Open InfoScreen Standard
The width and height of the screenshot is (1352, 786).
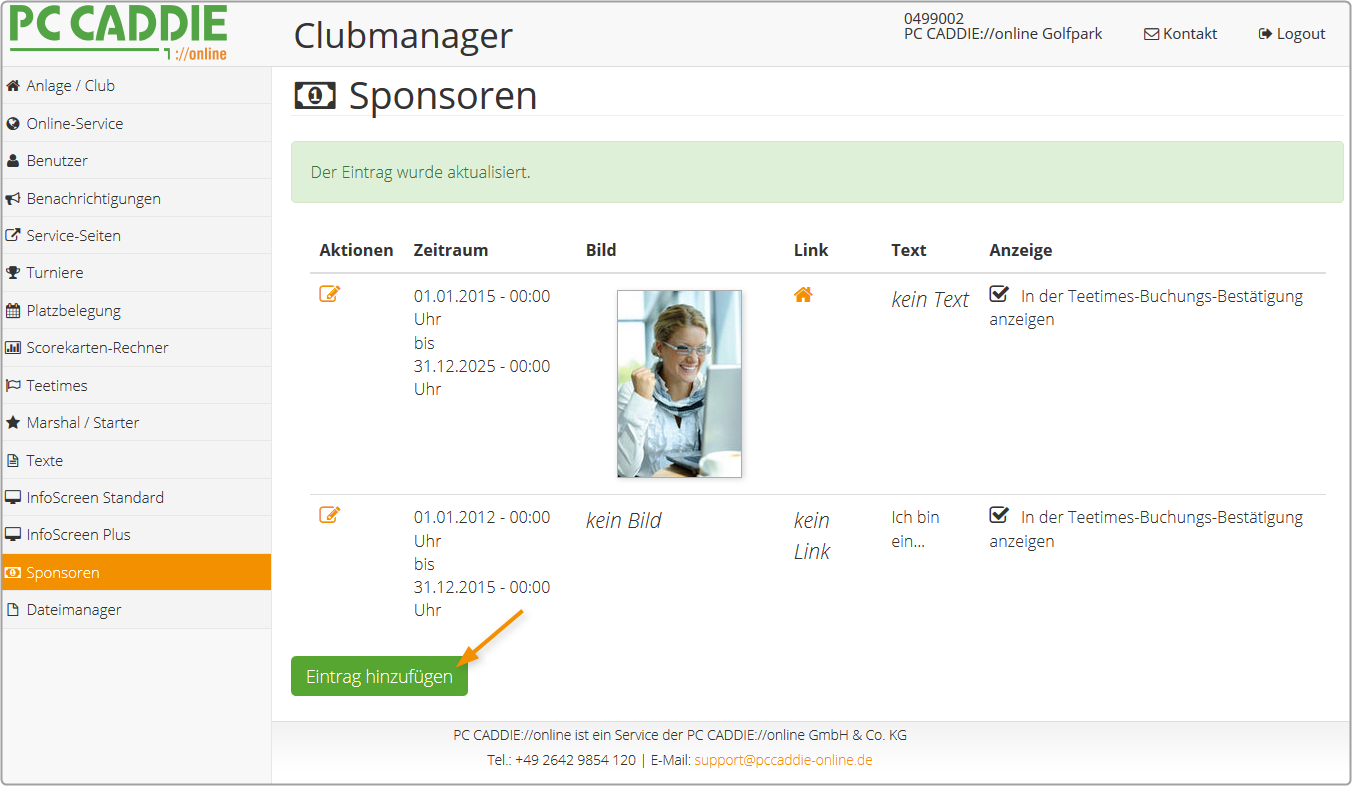[136, 498]
